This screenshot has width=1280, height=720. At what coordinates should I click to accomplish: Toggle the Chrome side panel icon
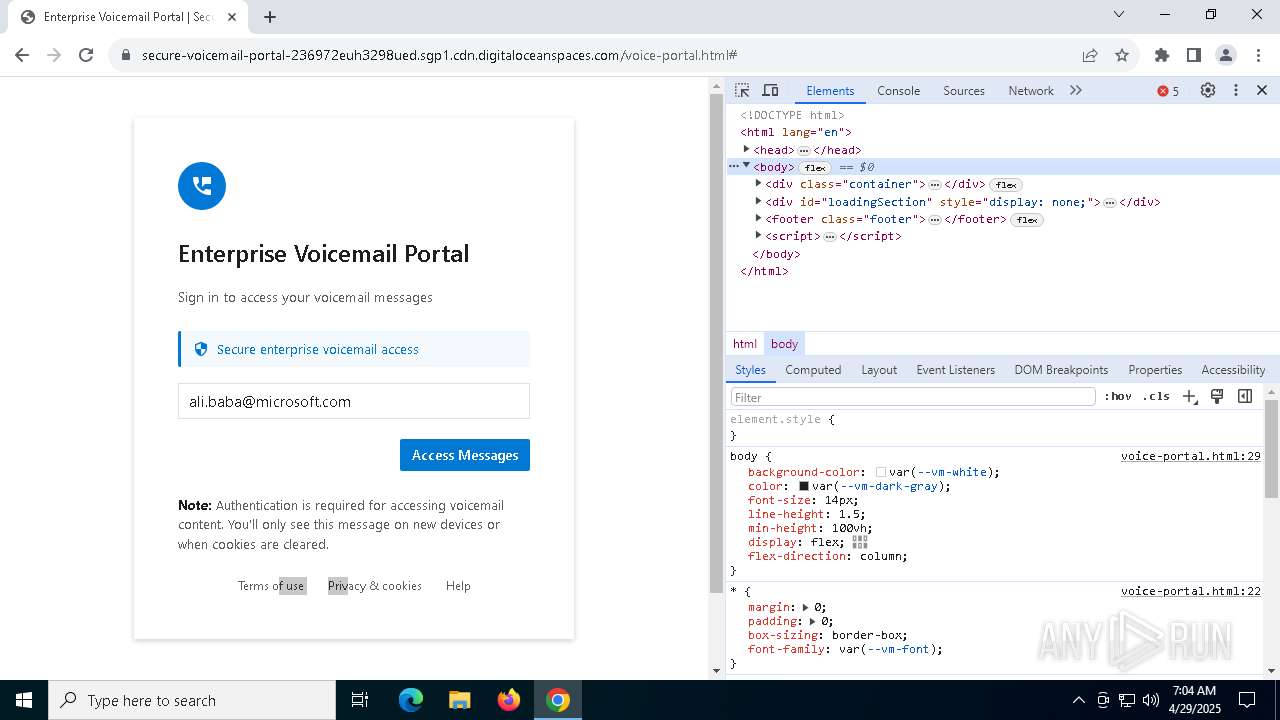pyautogui.click(x=1193, y=55)
